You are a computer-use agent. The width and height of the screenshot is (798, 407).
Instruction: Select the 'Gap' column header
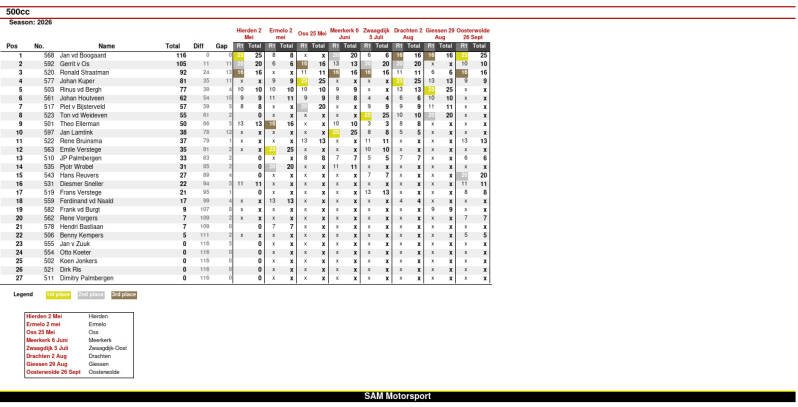pos(221,46)
